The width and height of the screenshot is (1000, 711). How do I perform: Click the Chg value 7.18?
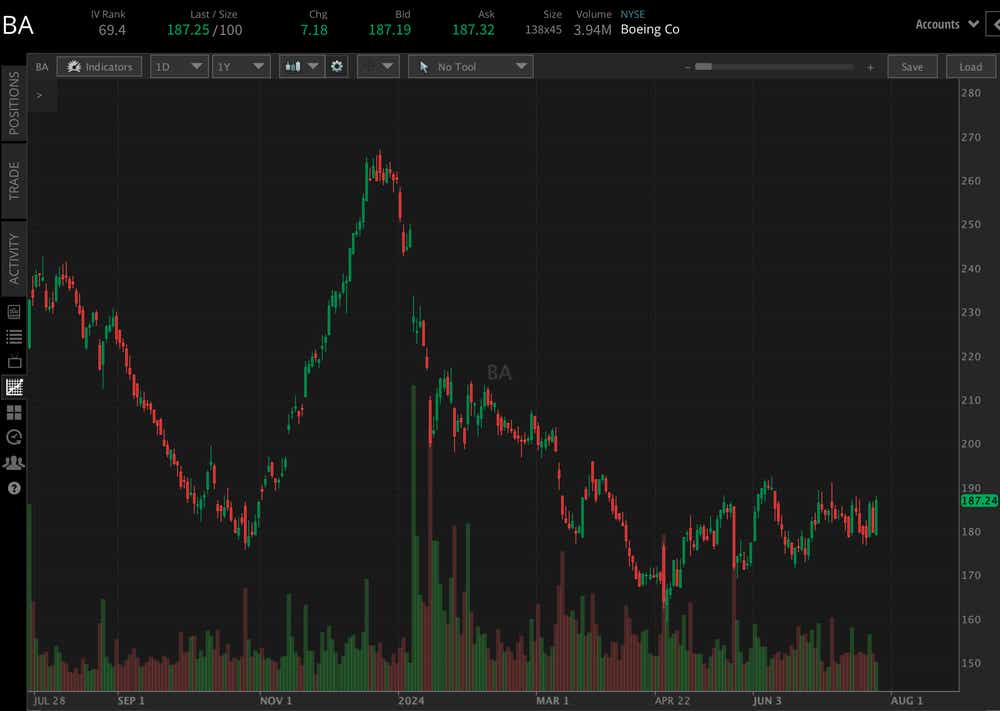point(314,30)
